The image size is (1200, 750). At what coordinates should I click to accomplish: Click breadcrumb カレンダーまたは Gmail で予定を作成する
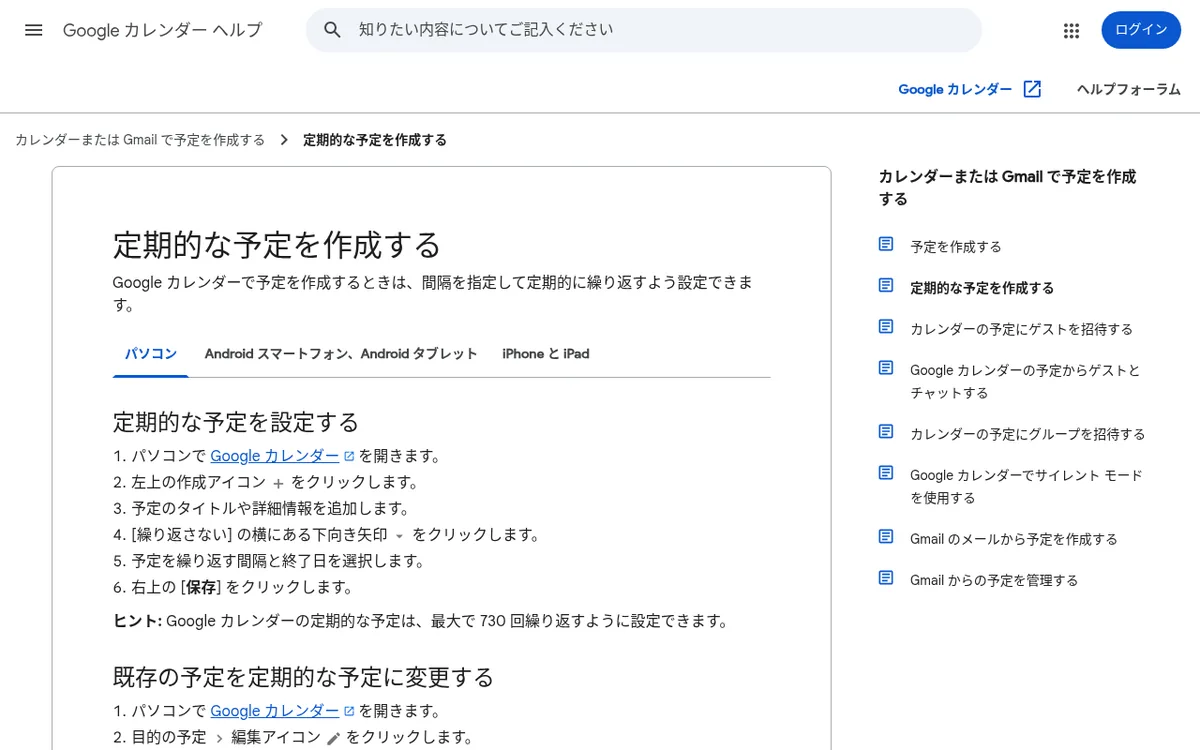click(x=140, y=140)
